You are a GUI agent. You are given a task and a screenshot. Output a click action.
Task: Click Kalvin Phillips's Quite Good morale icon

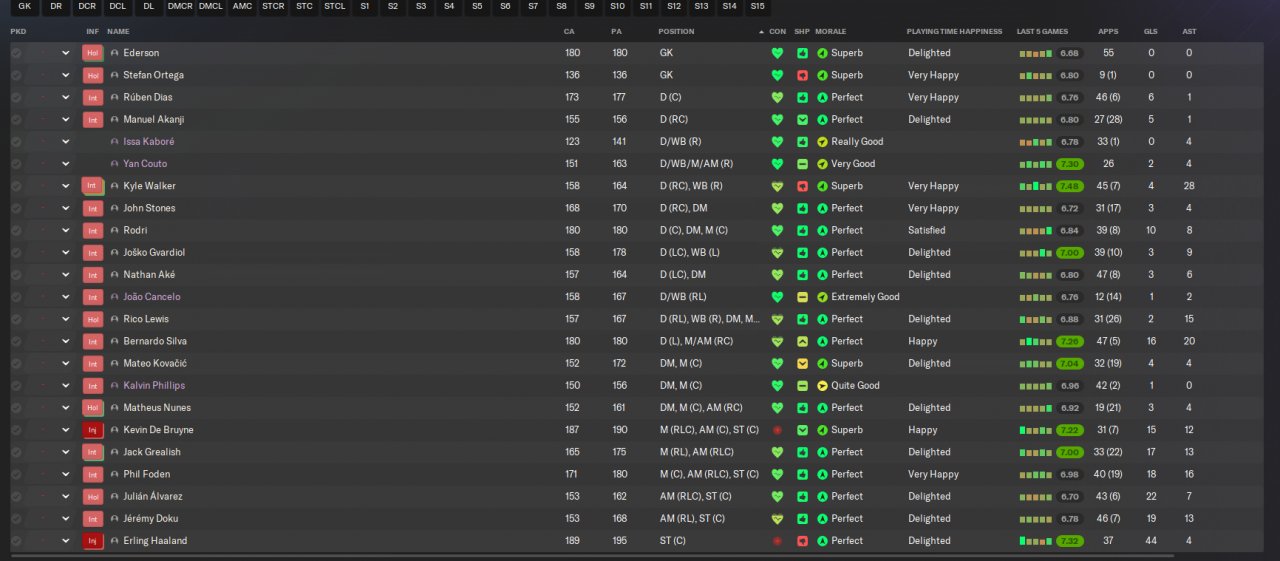coord(822,385)
